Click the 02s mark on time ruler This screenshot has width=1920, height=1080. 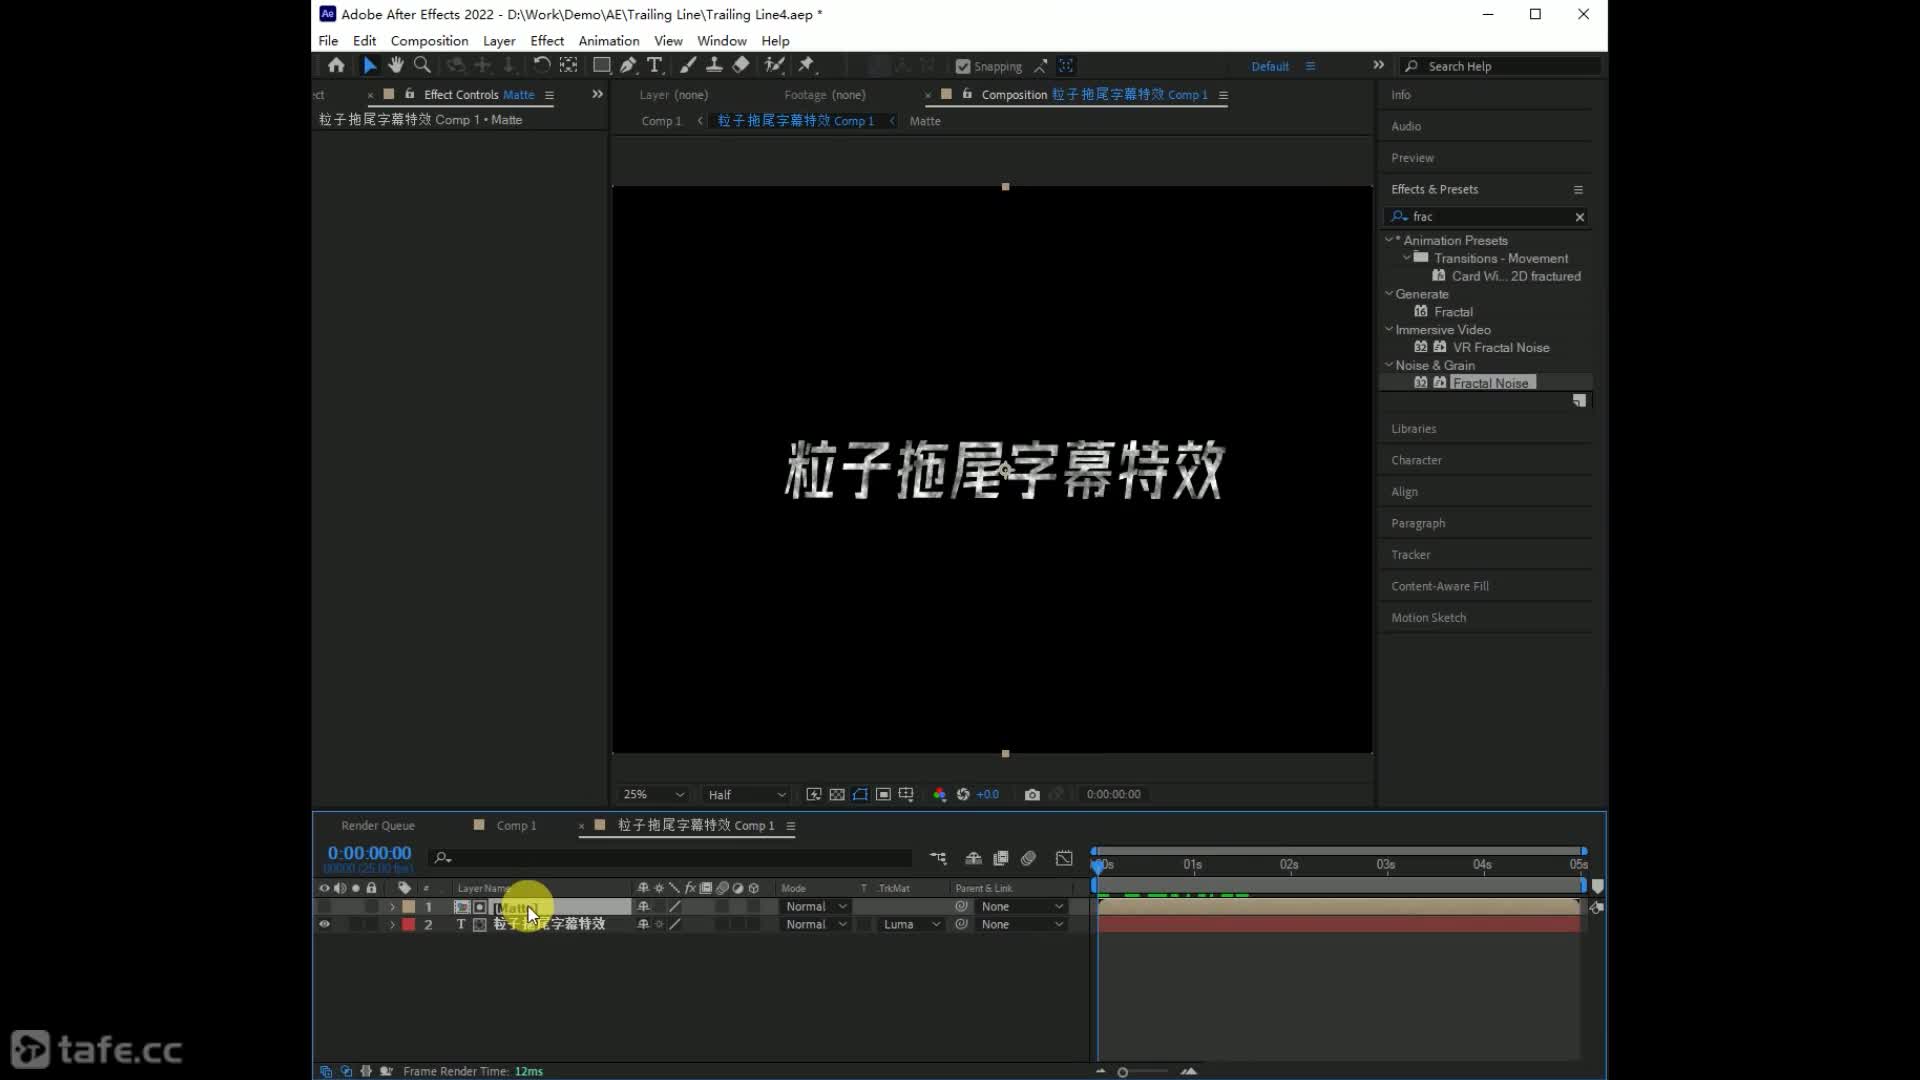click(1289, 864)
